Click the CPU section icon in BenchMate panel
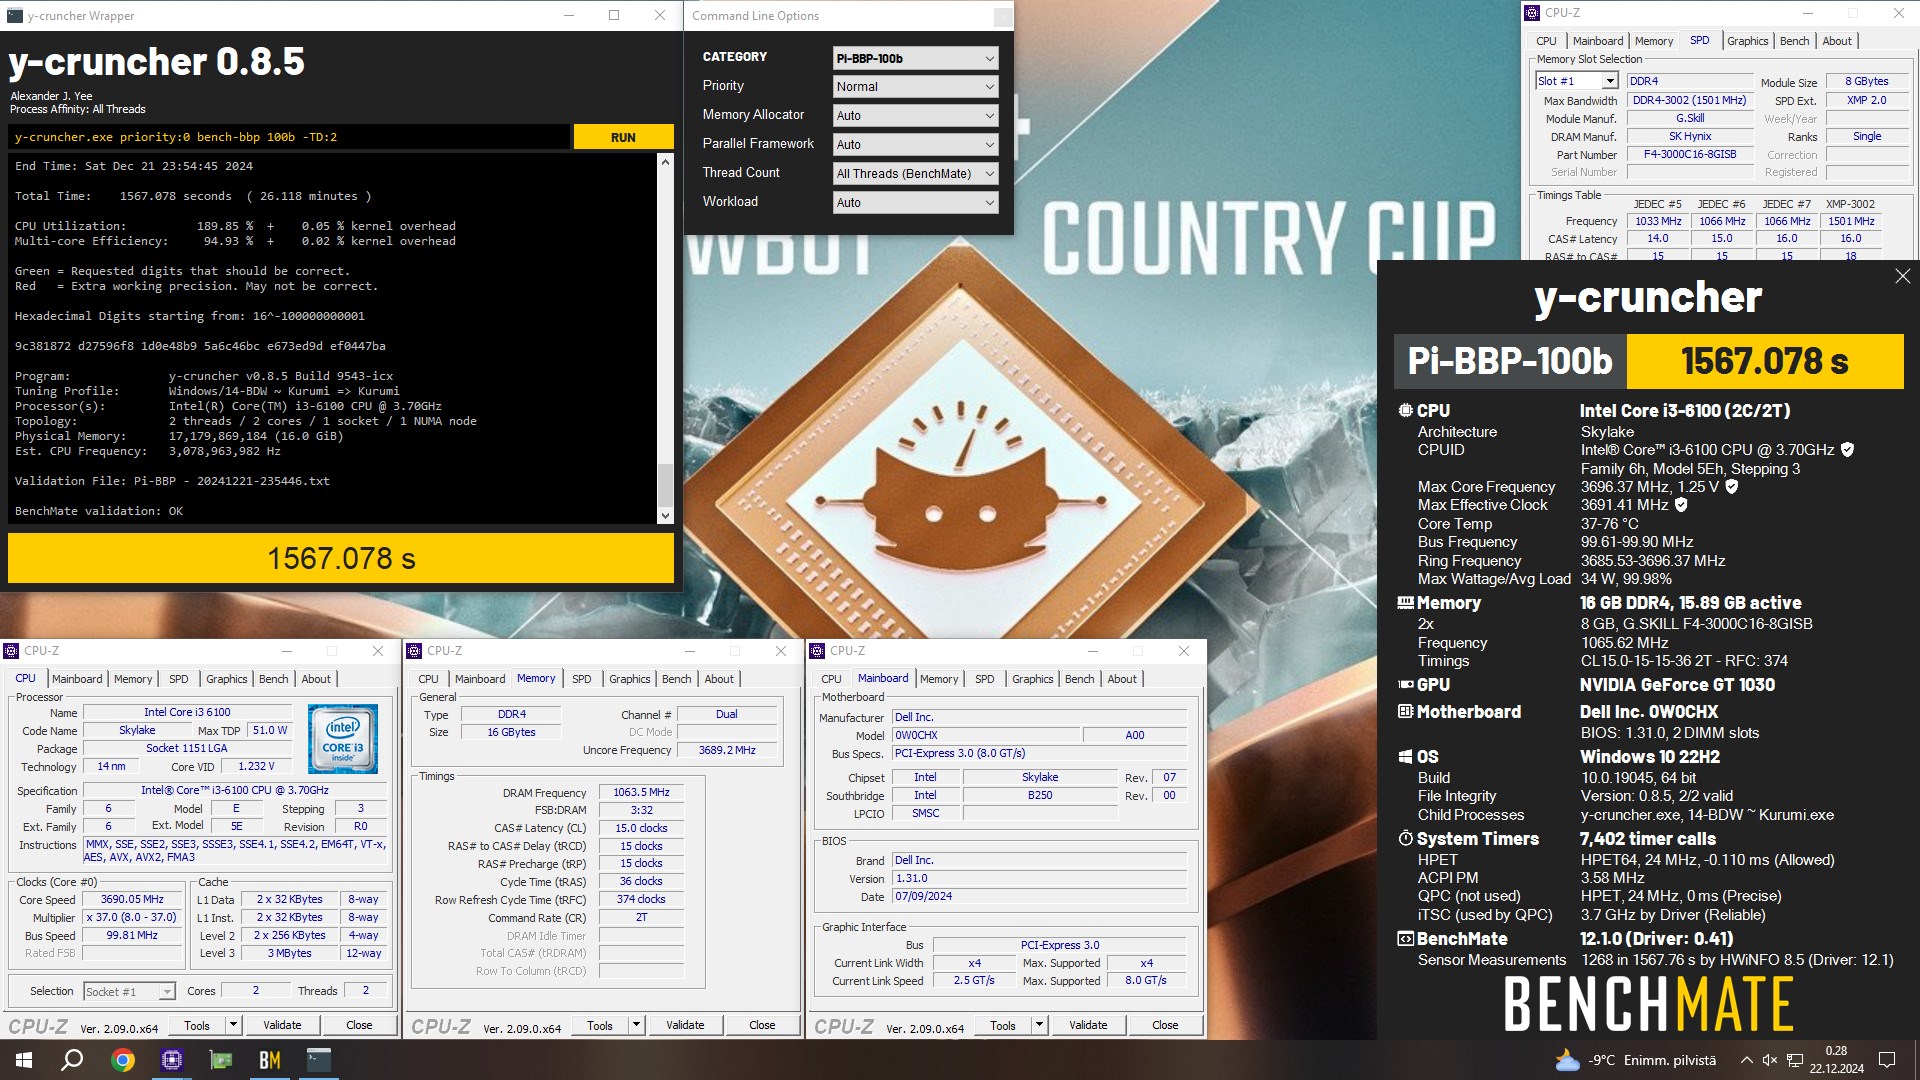This screenshot has width=1920, height=1080. (1405, 410)
